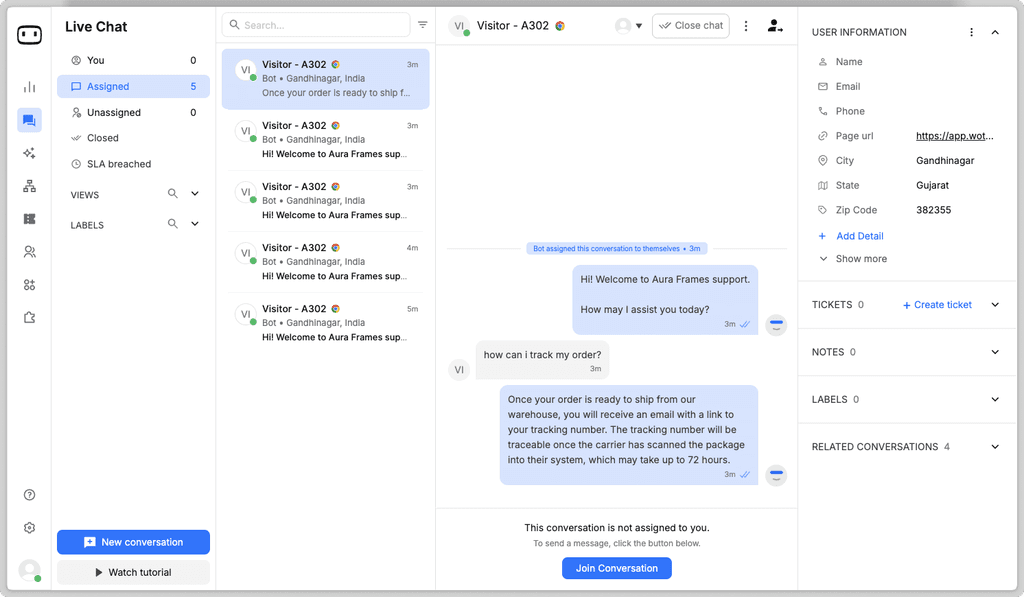Select the Conversations chat icon in sidebar
The width and height of the screenshot is (1024, 597).
point(29,119)
